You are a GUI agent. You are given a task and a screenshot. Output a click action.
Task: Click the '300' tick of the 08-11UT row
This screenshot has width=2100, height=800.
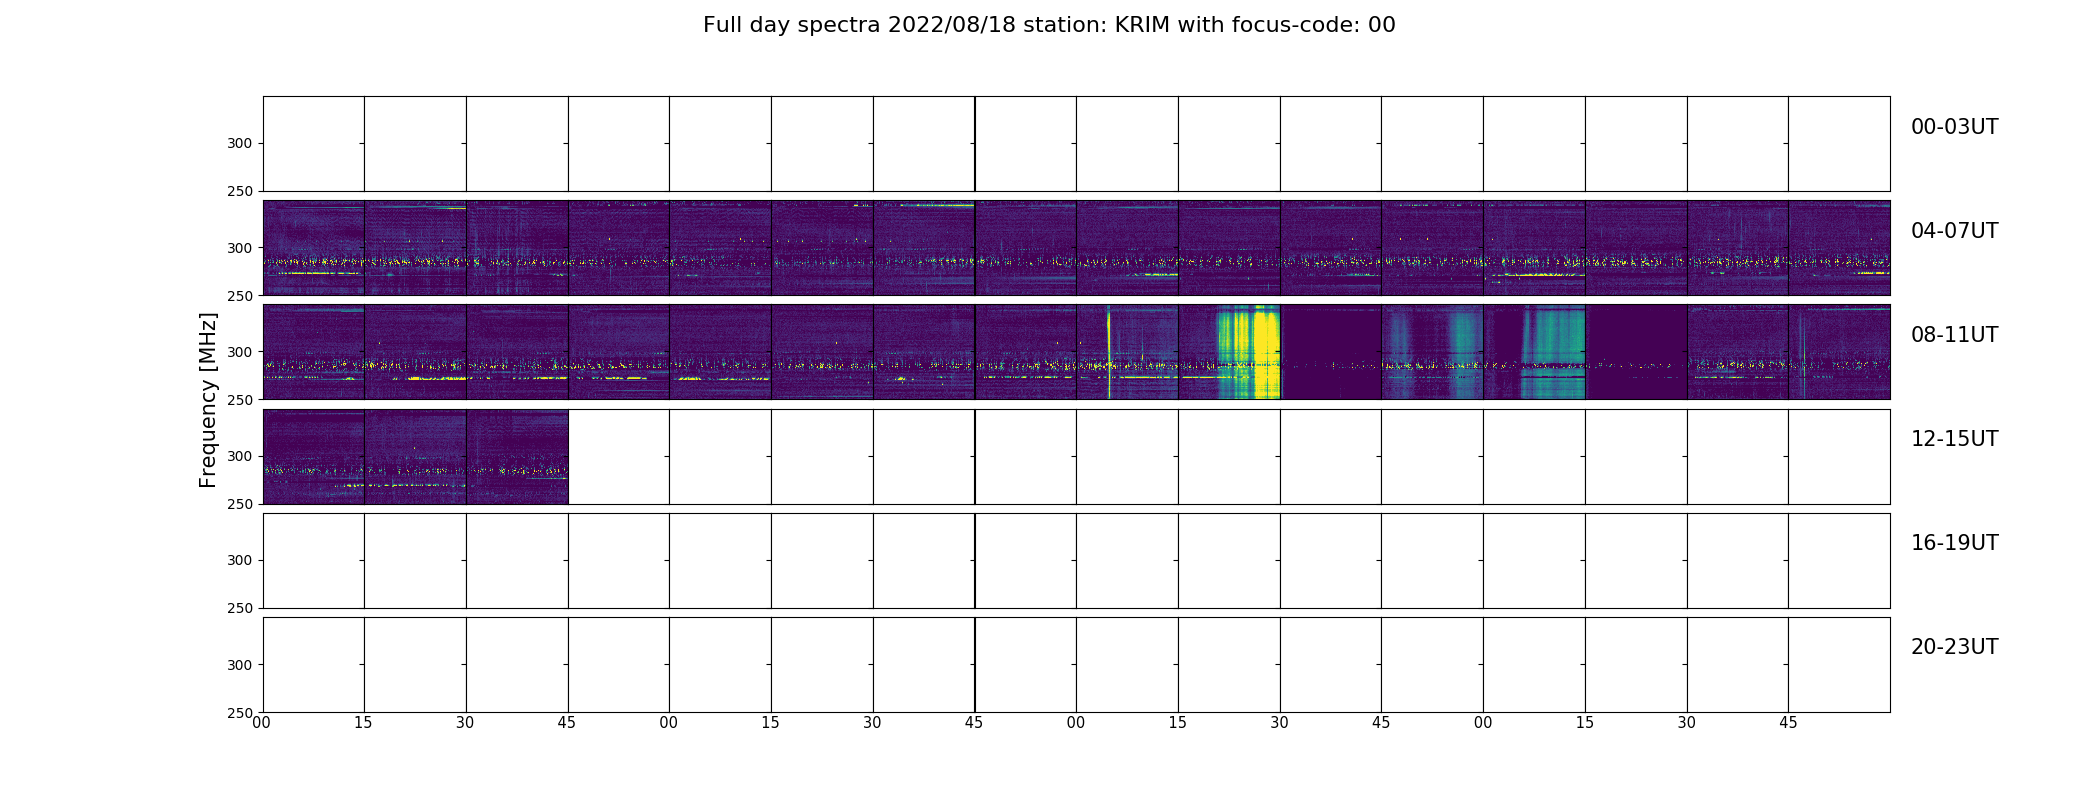[239, 352]
